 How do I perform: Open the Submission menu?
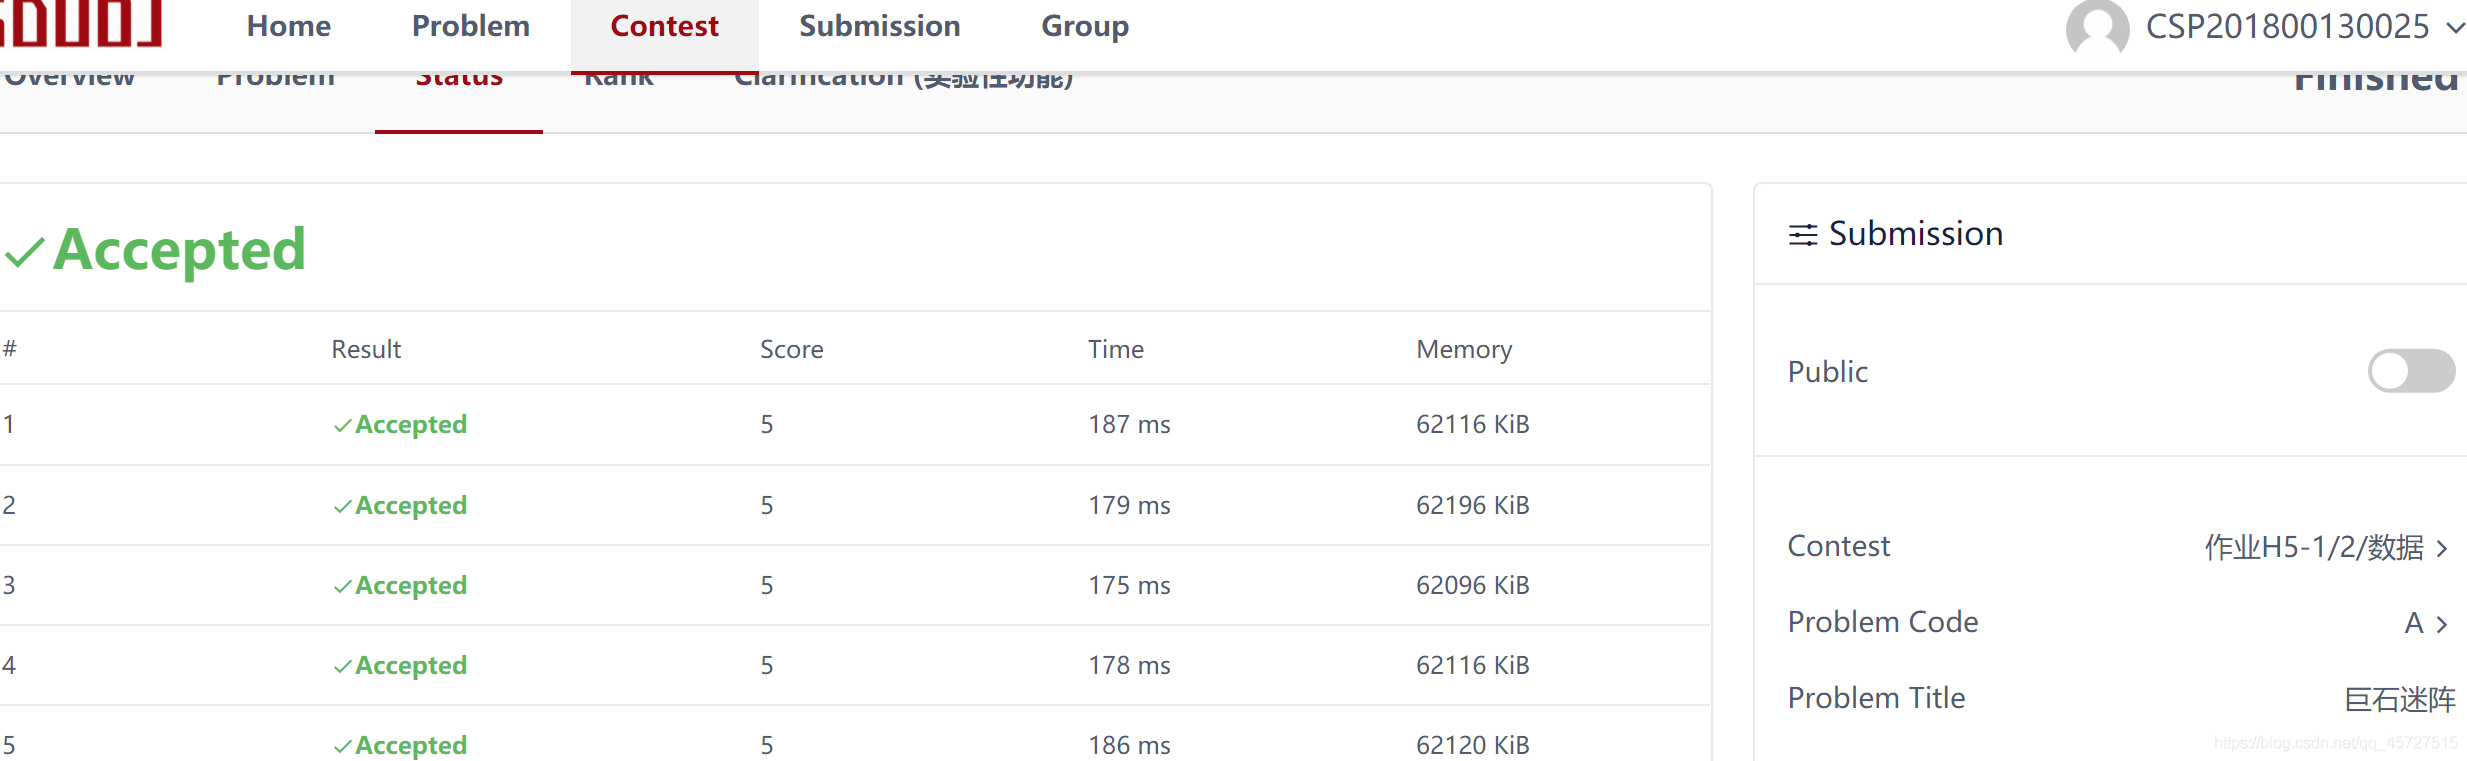[x=880, y=26]
